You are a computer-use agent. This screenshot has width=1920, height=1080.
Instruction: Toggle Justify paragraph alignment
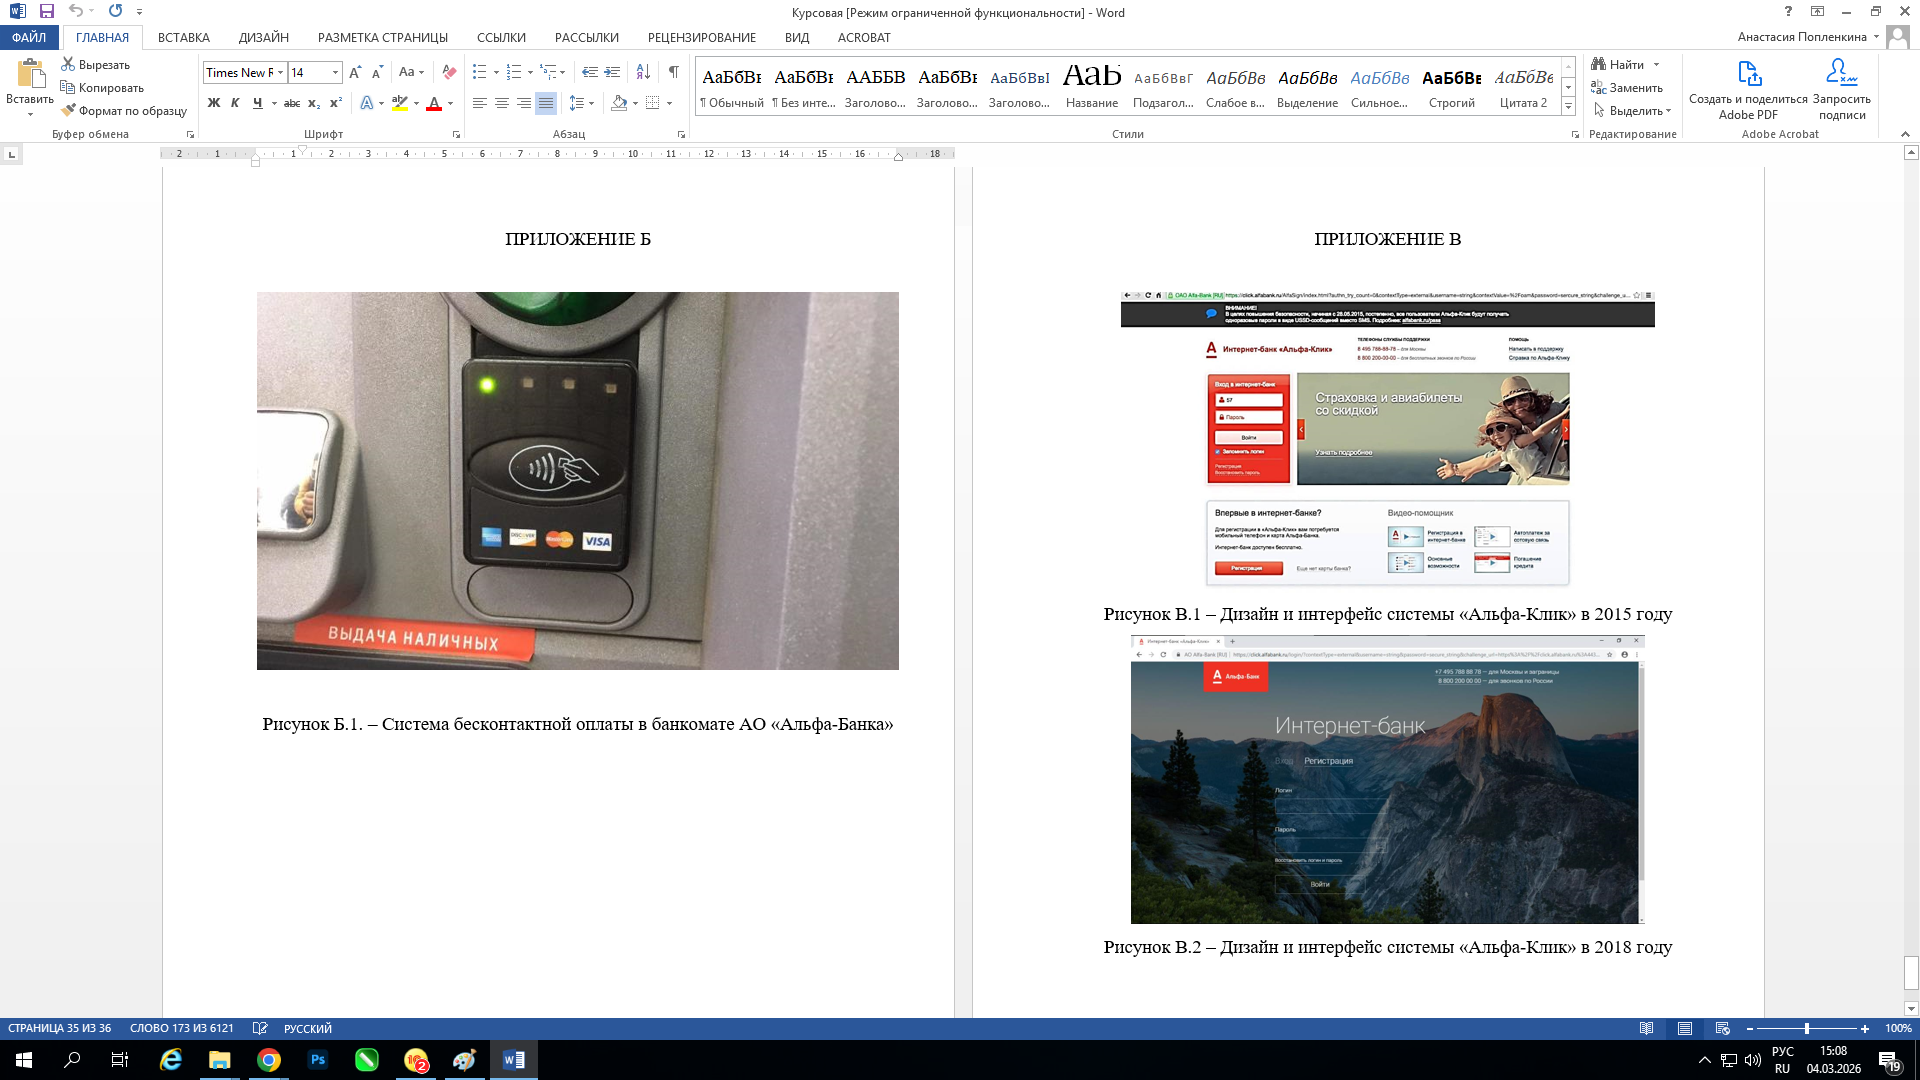click(545, 103)
